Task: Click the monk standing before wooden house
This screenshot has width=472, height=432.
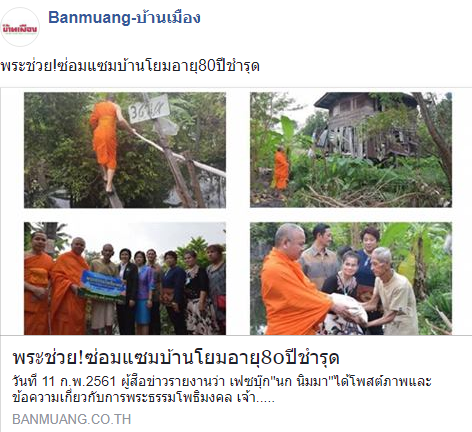Action: 282,169
